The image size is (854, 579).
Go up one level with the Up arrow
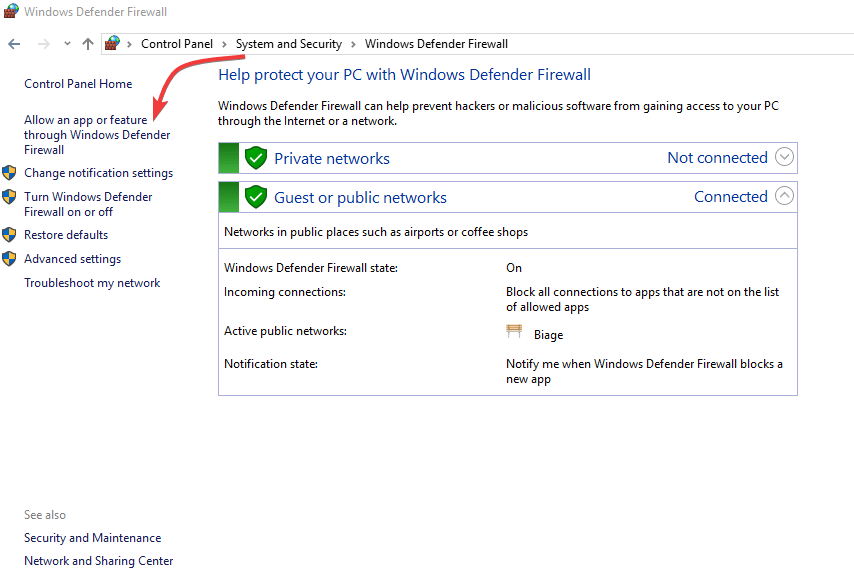[88, 44]
